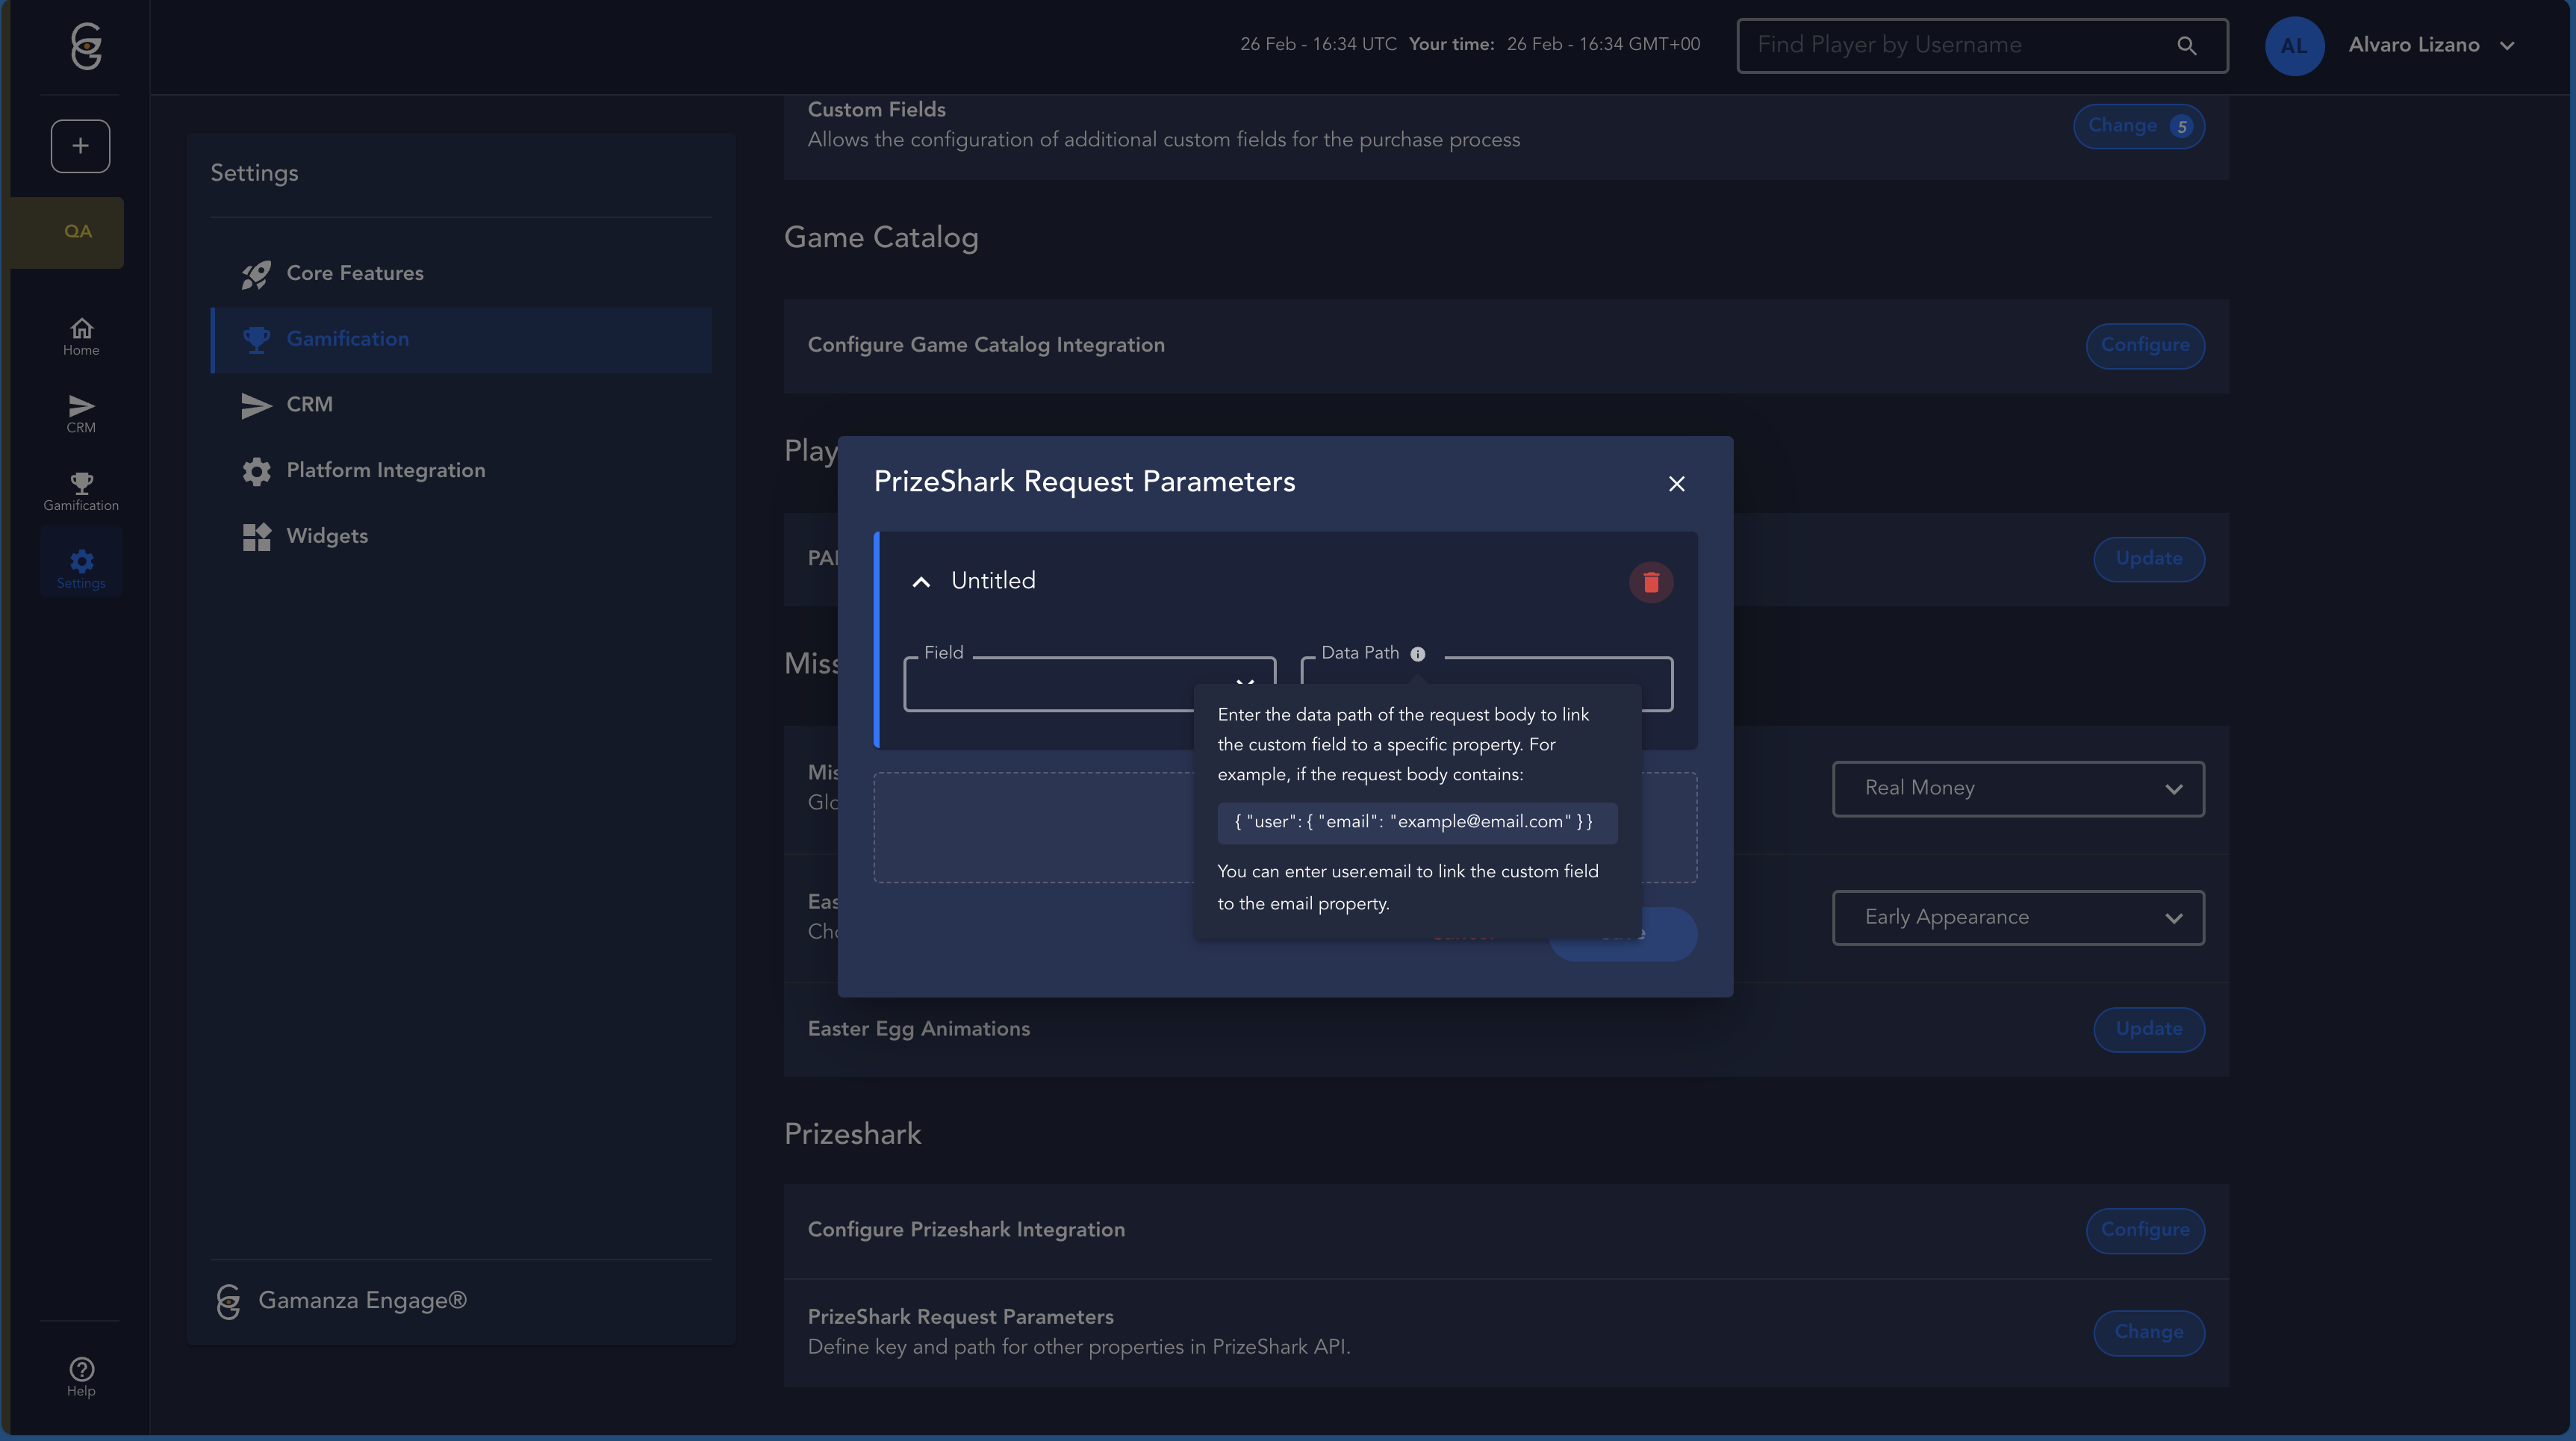The width and height of the screenshot is (2576, 1441).
Task: Click the Gamanza logo at top left
Action: point(86,46)
